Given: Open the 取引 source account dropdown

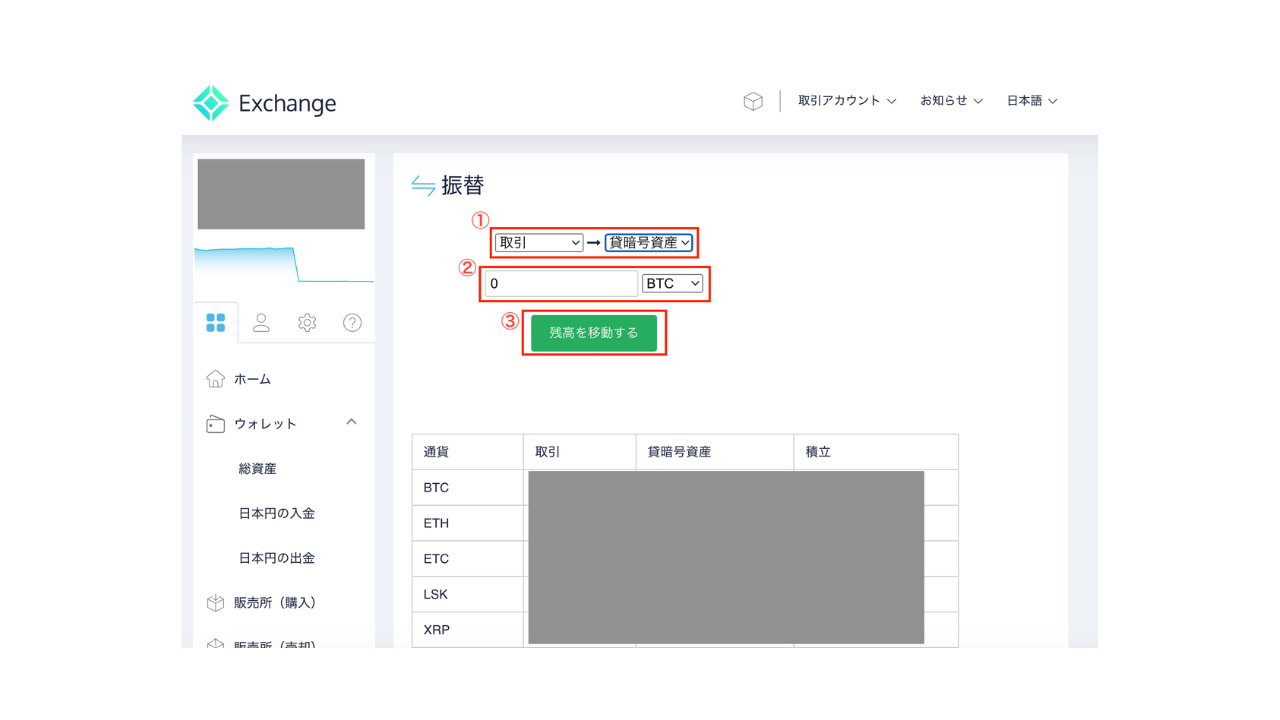Looking at the screenshot, I should 538,241.
